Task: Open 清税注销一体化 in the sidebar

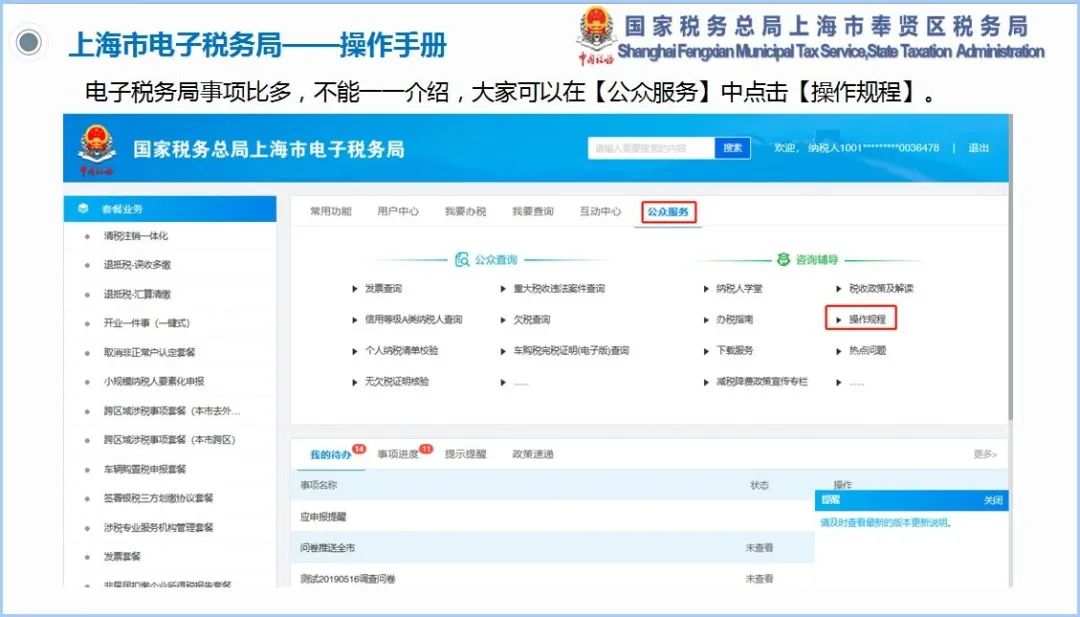Action: point(136,236)
